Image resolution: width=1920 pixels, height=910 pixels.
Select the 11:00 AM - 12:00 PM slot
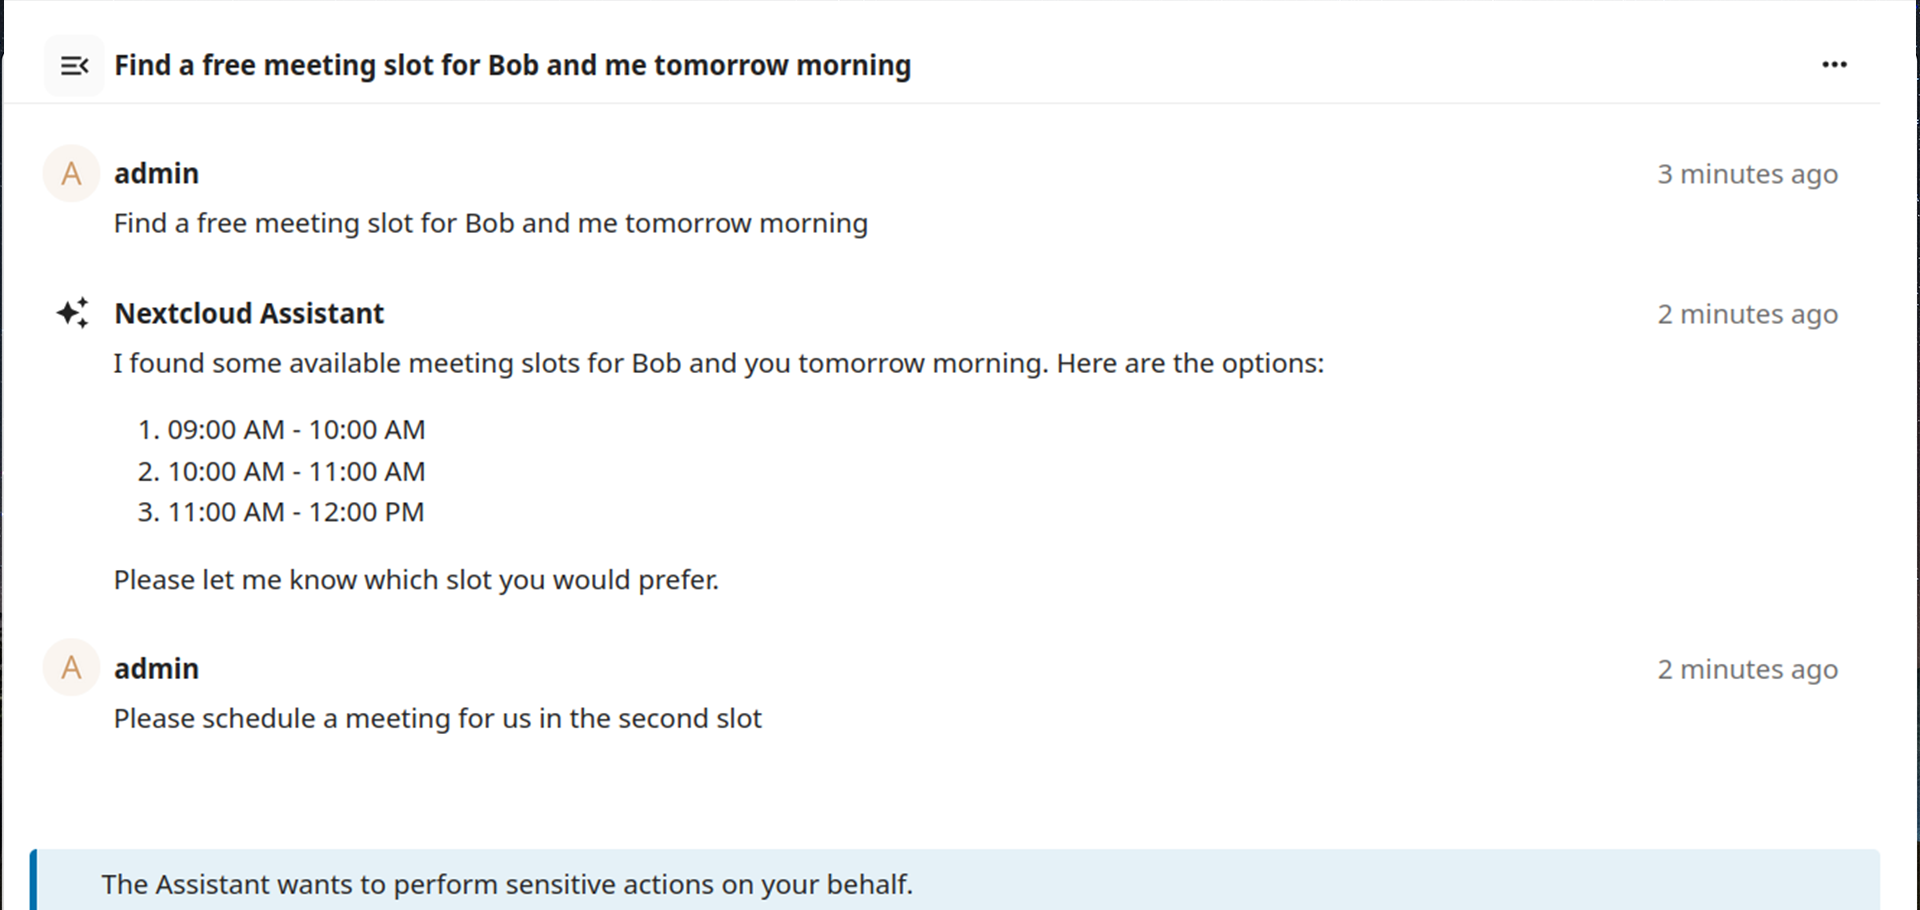[x=296, y=512]
